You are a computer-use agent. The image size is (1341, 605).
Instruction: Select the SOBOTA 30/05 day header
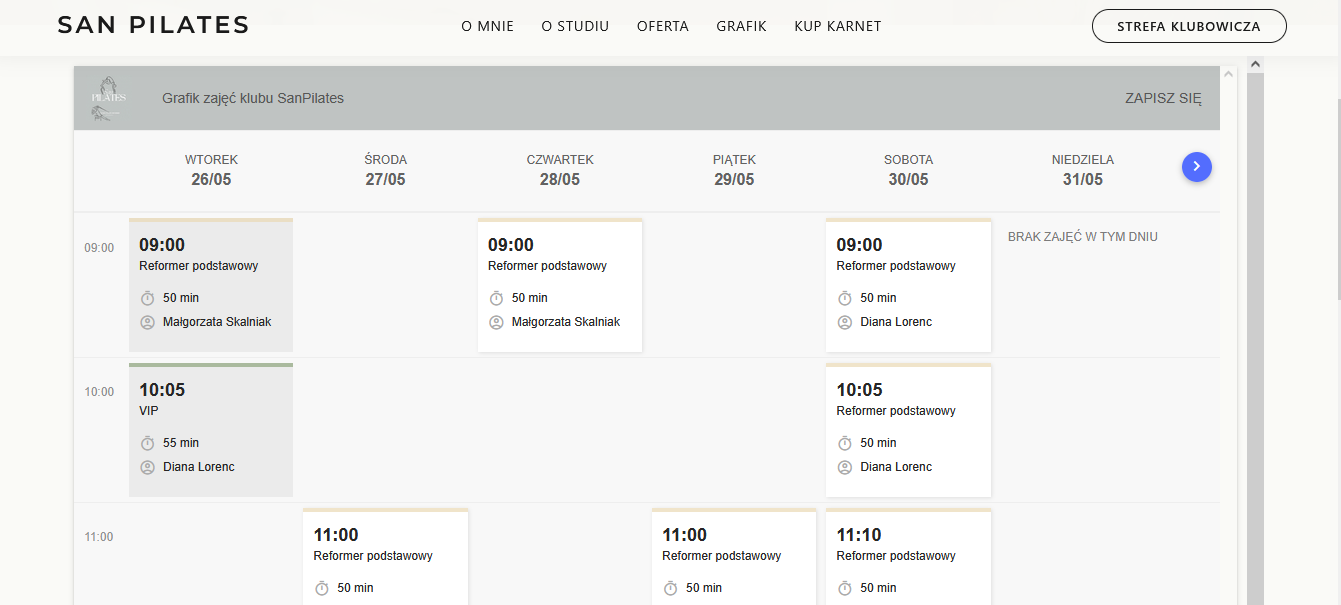(908, 170)
